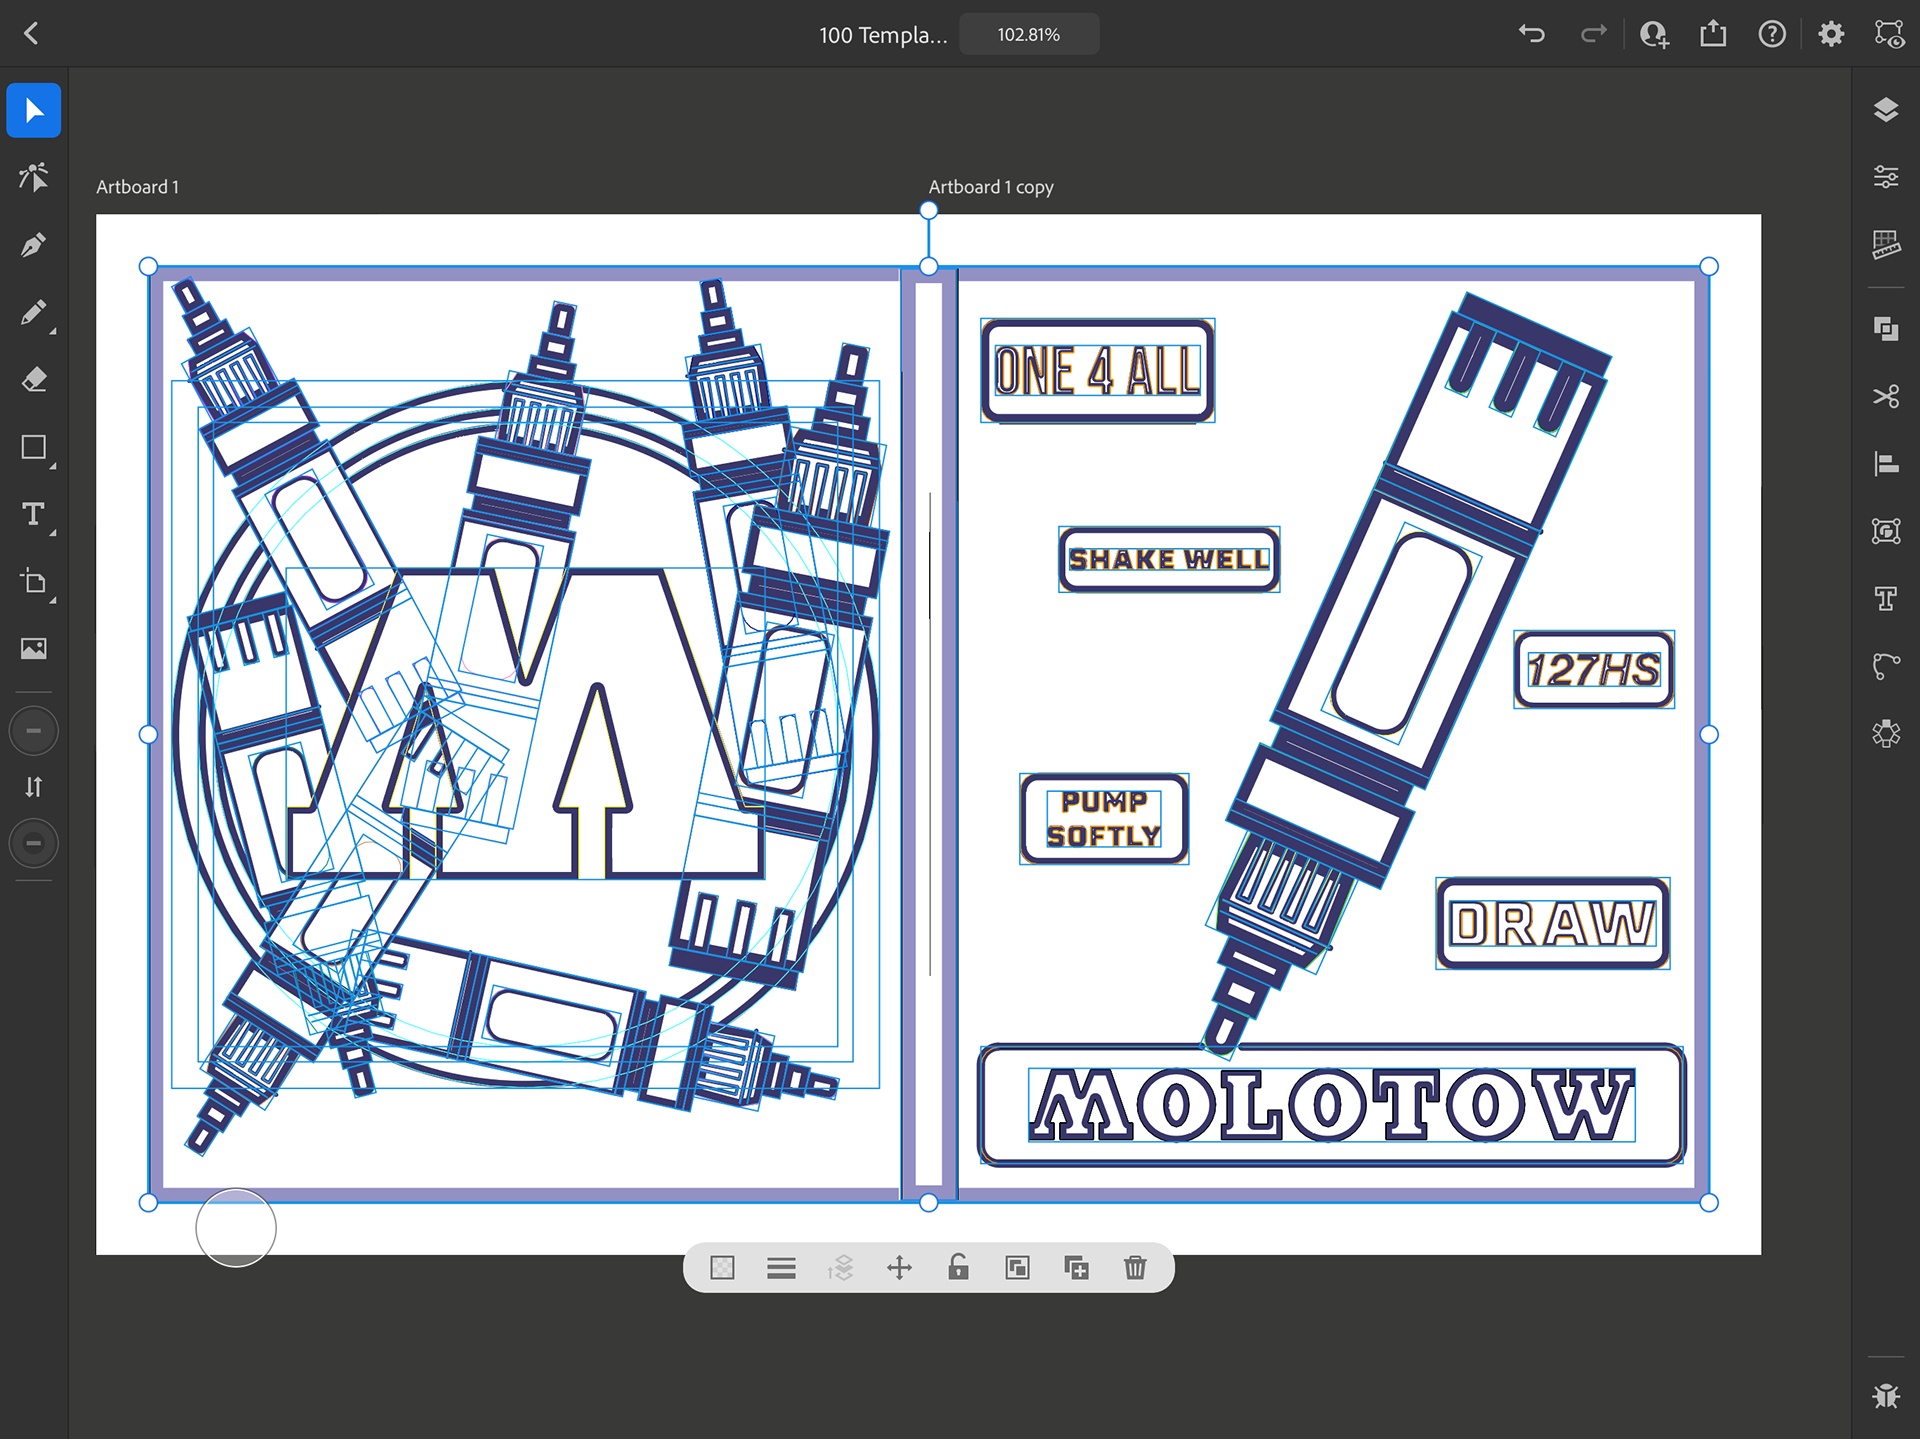Click the arrange order context icon
Screen dimensions: 1920x1439
click(x=840, y=1268)
